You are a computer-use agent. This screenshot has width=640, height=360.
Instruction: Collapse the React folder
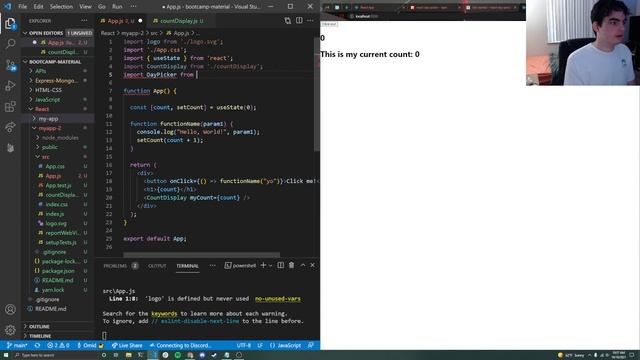(x=57, y=109)
